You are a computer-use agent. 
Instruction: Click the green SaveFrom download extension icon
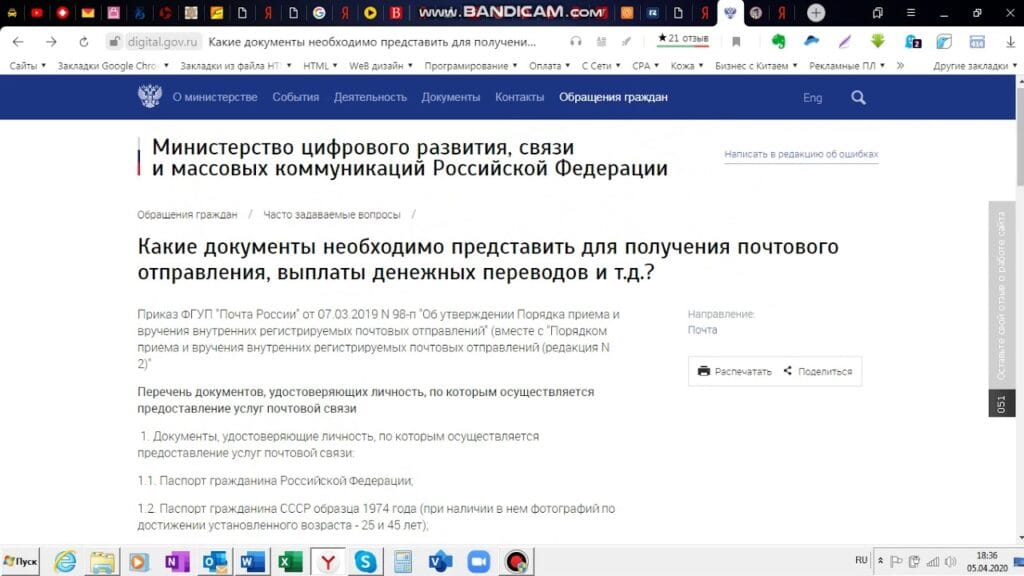click(878, 42)
